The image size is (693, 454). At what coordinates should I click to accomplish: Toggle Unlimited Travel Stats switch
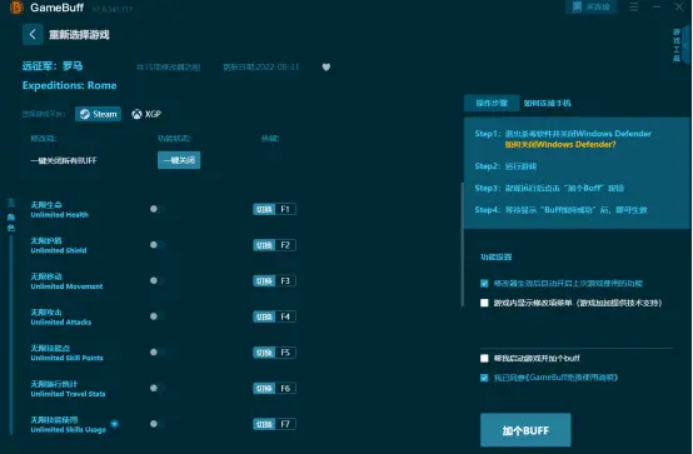point(157,388)
